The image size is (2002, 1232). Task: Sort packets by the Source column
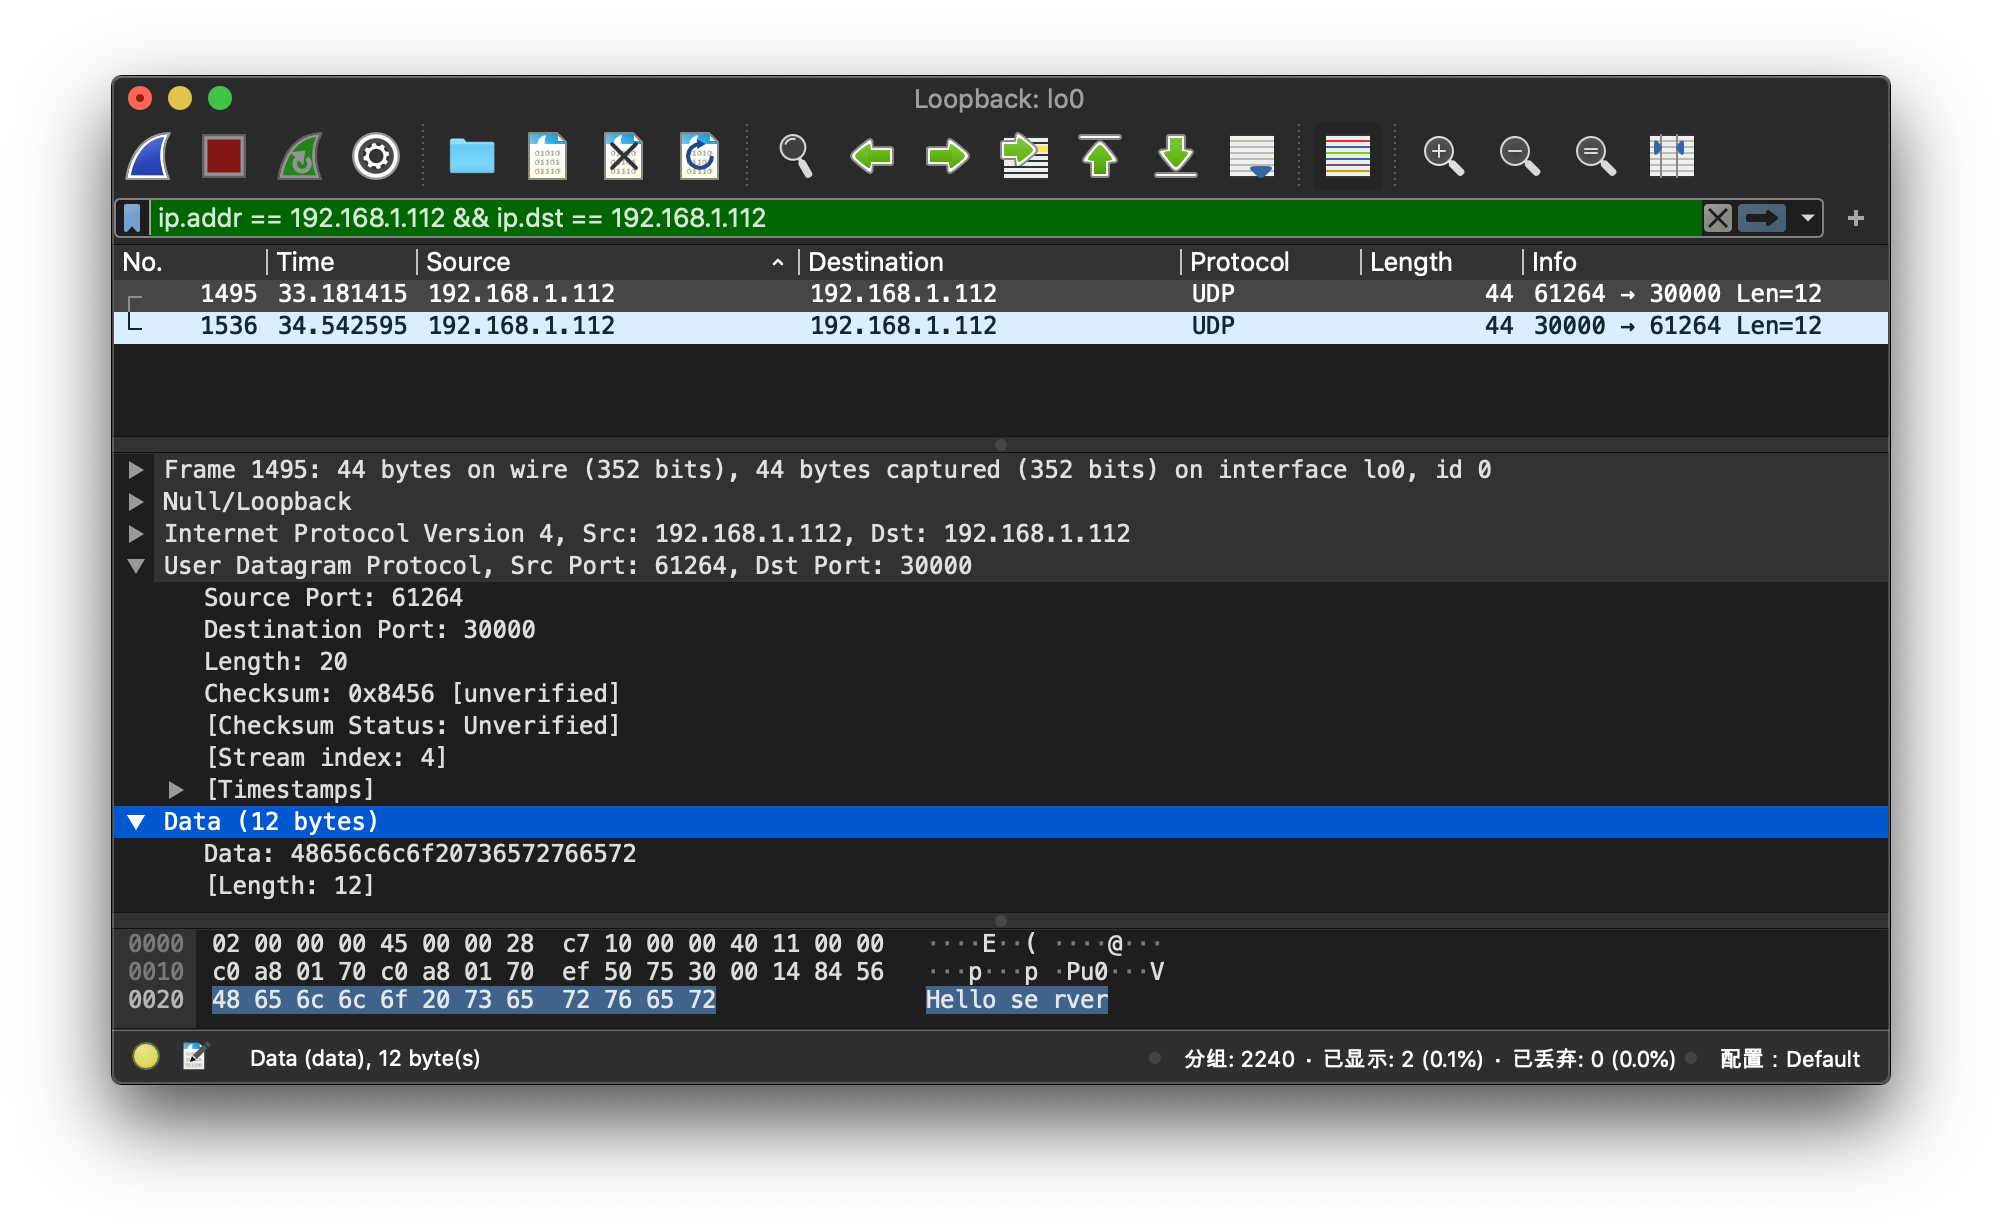[607, 262]
